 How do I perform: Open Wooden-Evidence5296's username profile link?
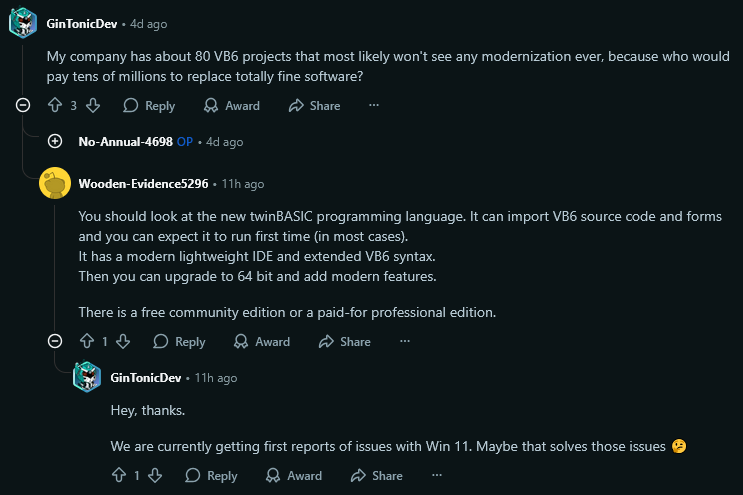[143, 184]
